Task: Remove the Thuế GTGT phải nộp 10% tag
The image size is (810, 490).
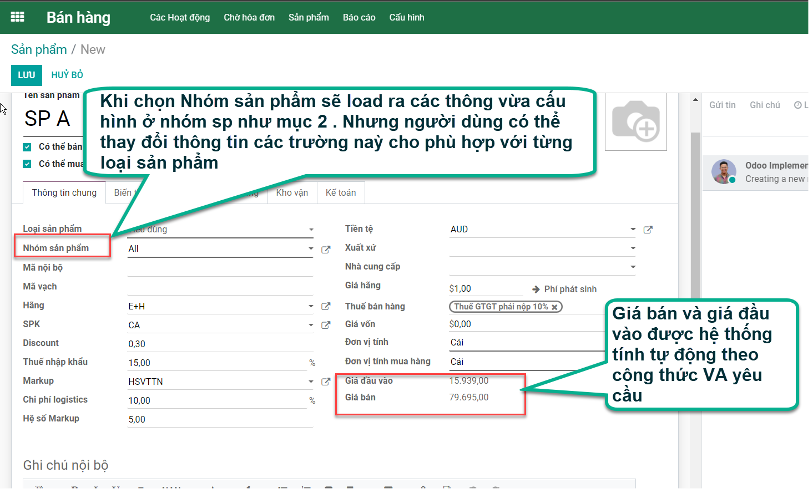Action: click(x=554, y=306)
